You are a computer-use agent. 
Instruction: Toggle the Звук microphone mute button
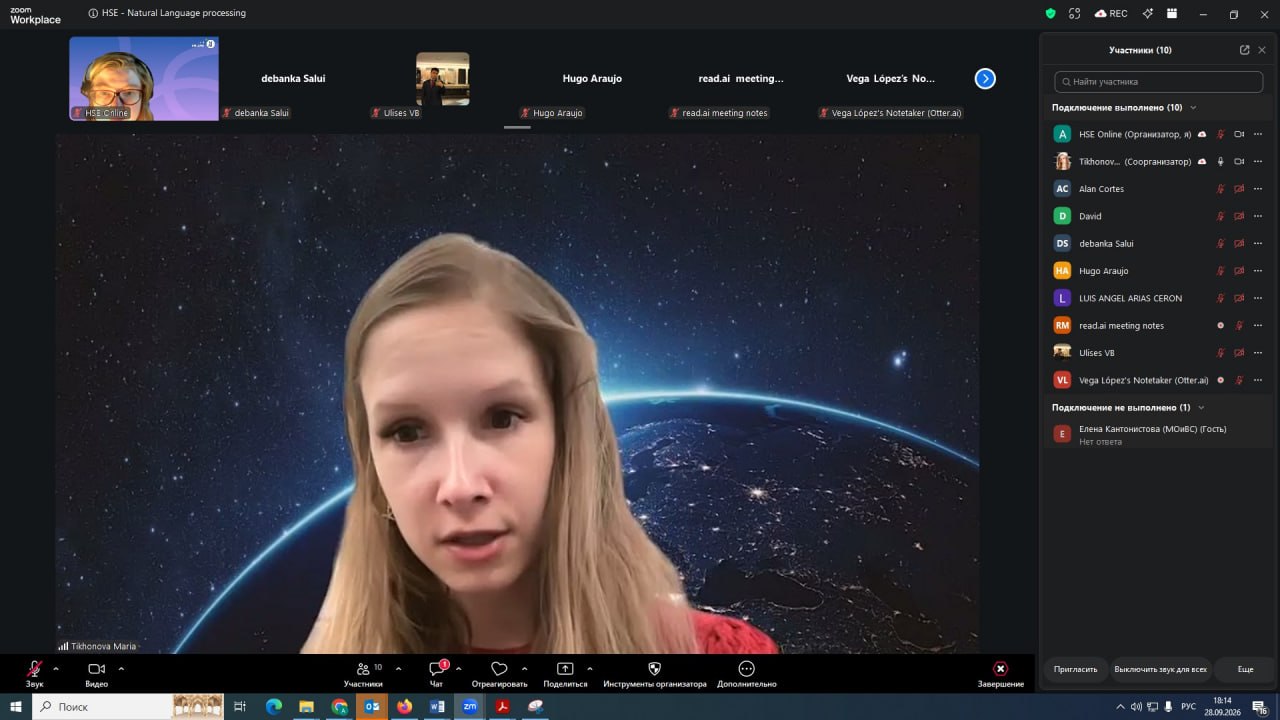[x=35, y=673]
